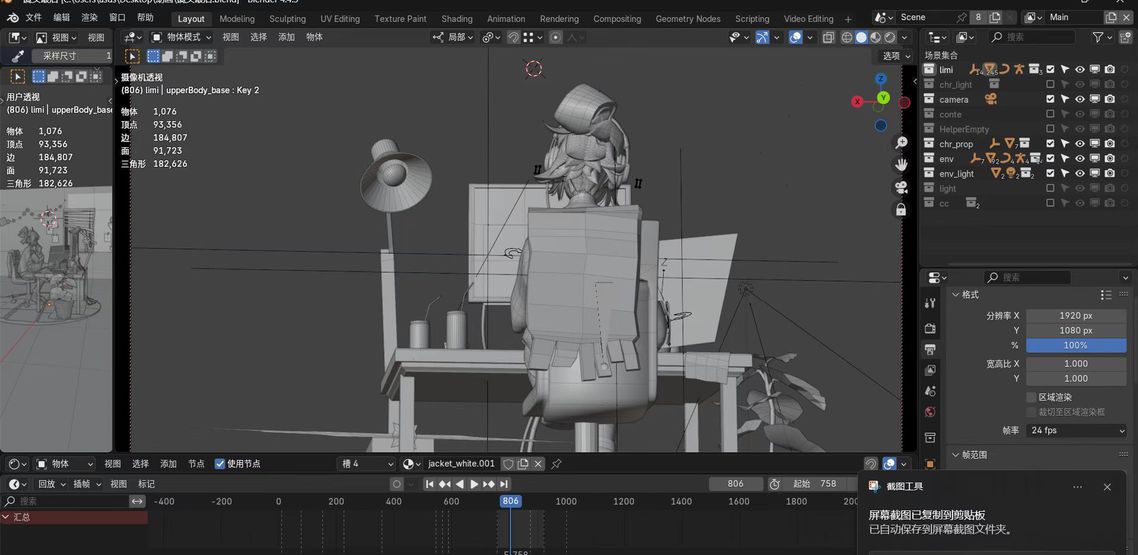This screenshot has width=1138, height=555.
Task: Switch to the Sculpting workspace tab
Action: [x=287, y=18]
